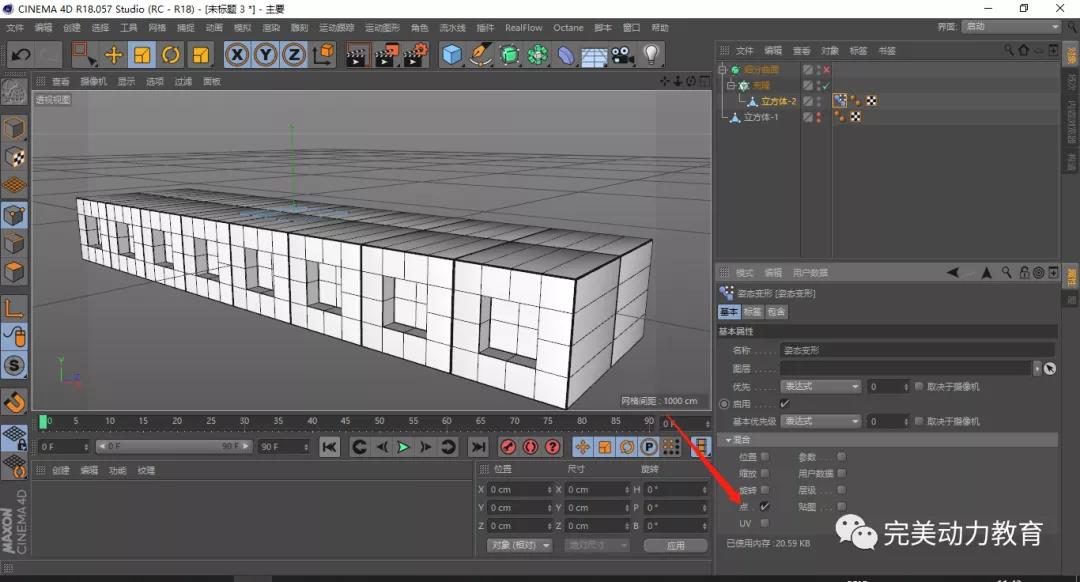The image size is (1080, 582).
Task: Add a cube primitive object
Action: click(453, 55)
